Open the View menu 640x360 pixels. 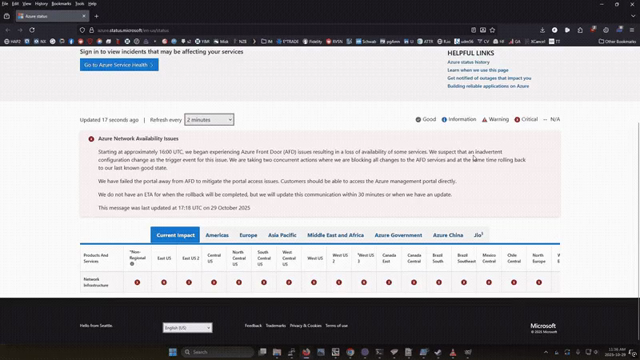pos(27,4)
